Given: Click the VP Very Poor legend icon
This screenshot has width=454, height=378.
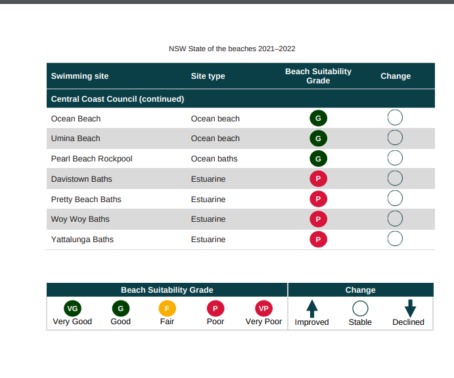Looking at the screenshot, I should pyautogui.click(x=264, y=308).
